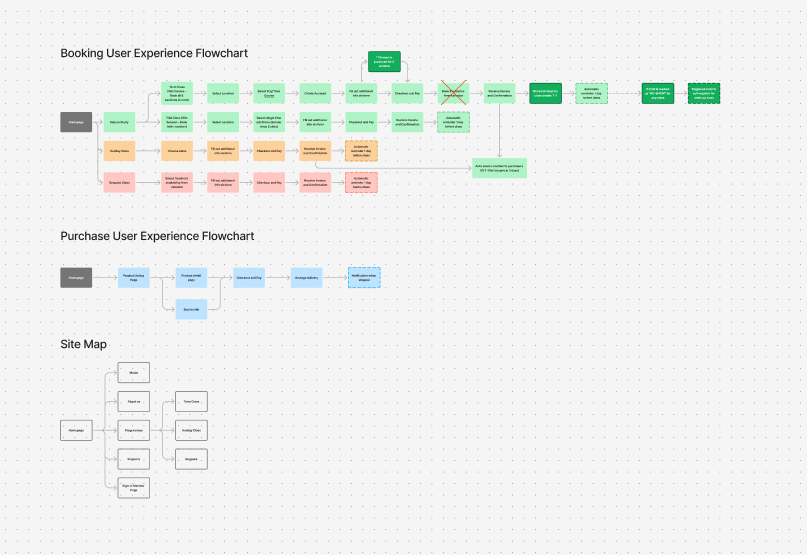This screenshot has height=555, width=807.
Task: Select the orange 'Choose class' node
Action: [x=177, y=151]
